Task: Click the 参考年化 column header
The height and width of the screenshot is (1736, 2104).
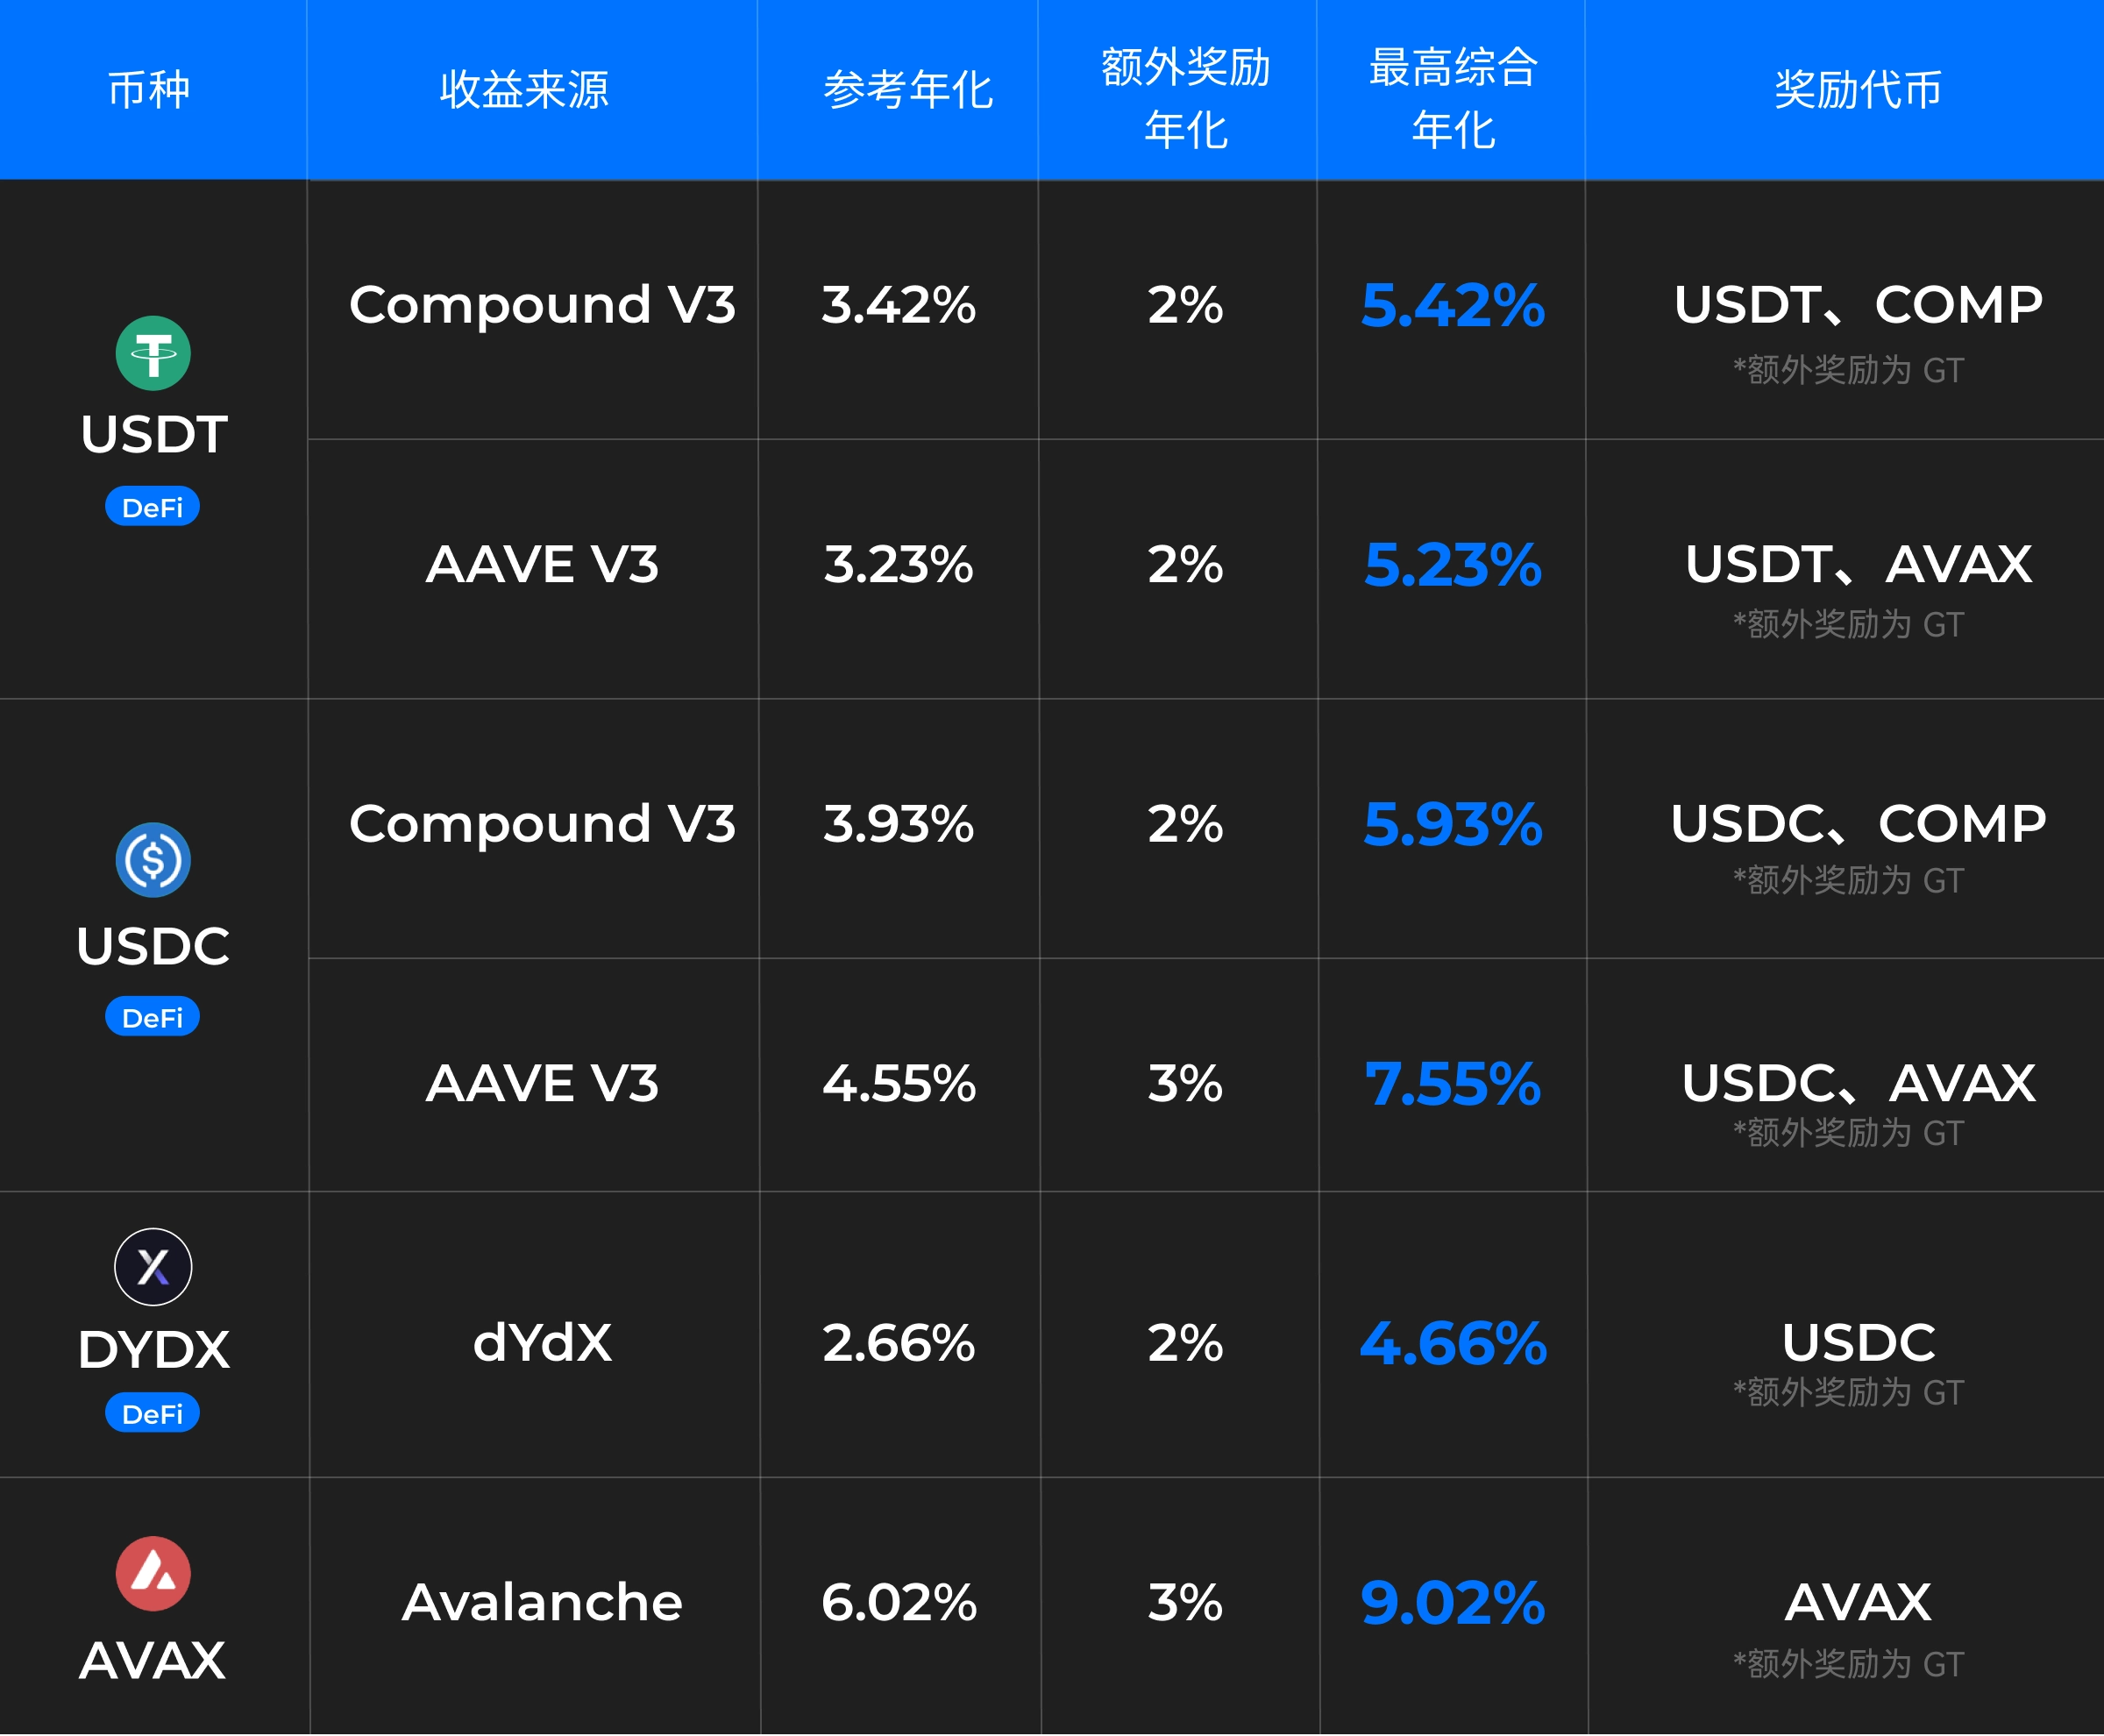Action: [908, 90]
